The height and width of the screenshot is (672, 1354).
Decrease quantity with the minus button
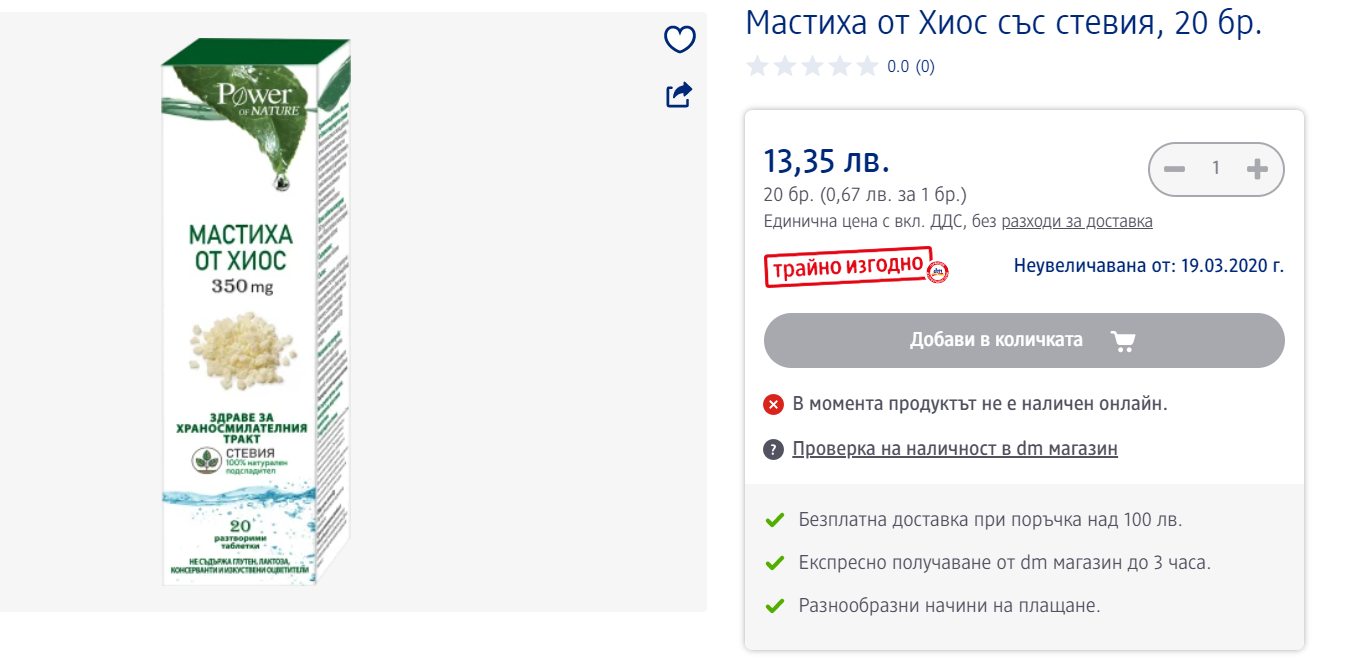point(1175,169)
